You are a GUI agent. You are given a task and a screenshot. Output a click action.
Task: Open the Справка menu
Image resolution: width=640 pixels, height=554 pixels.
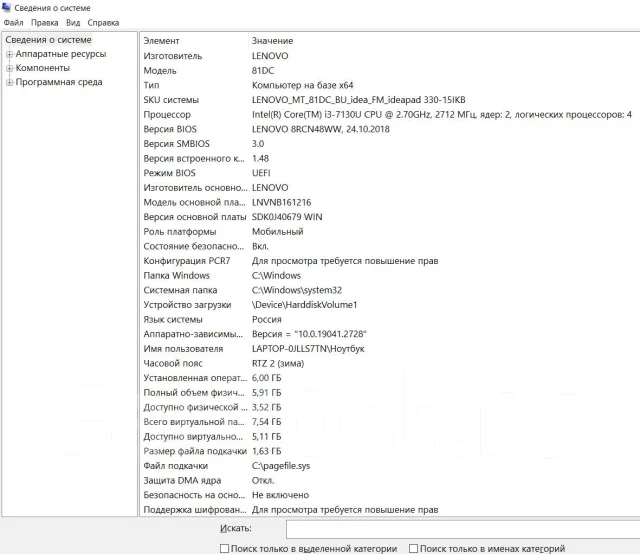coord(103,23)
